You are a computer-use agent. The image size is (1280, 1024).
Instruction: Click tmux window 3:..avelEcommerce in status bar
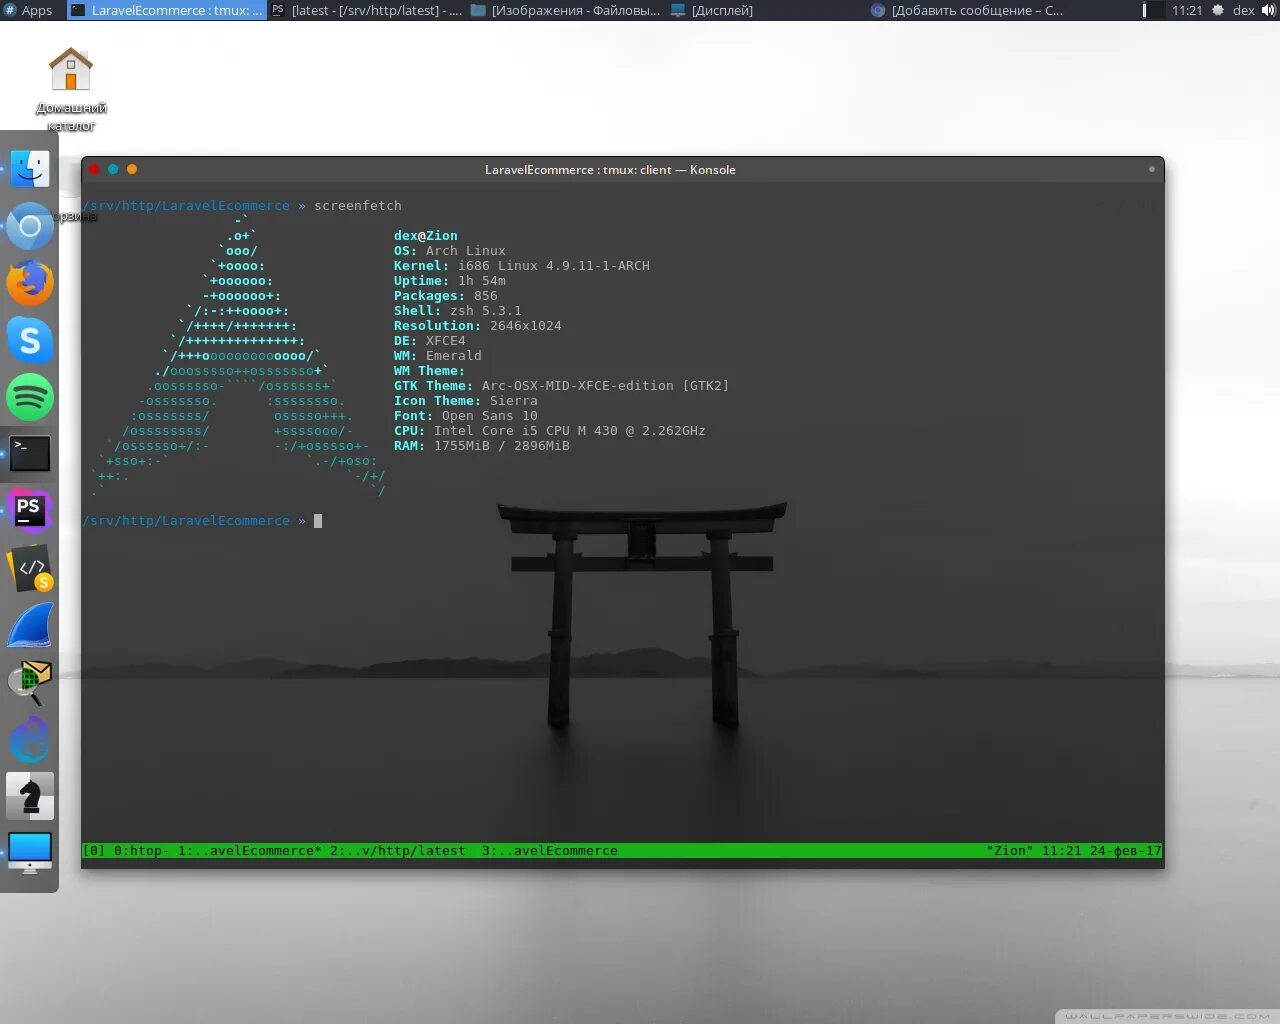click(550, 851)
